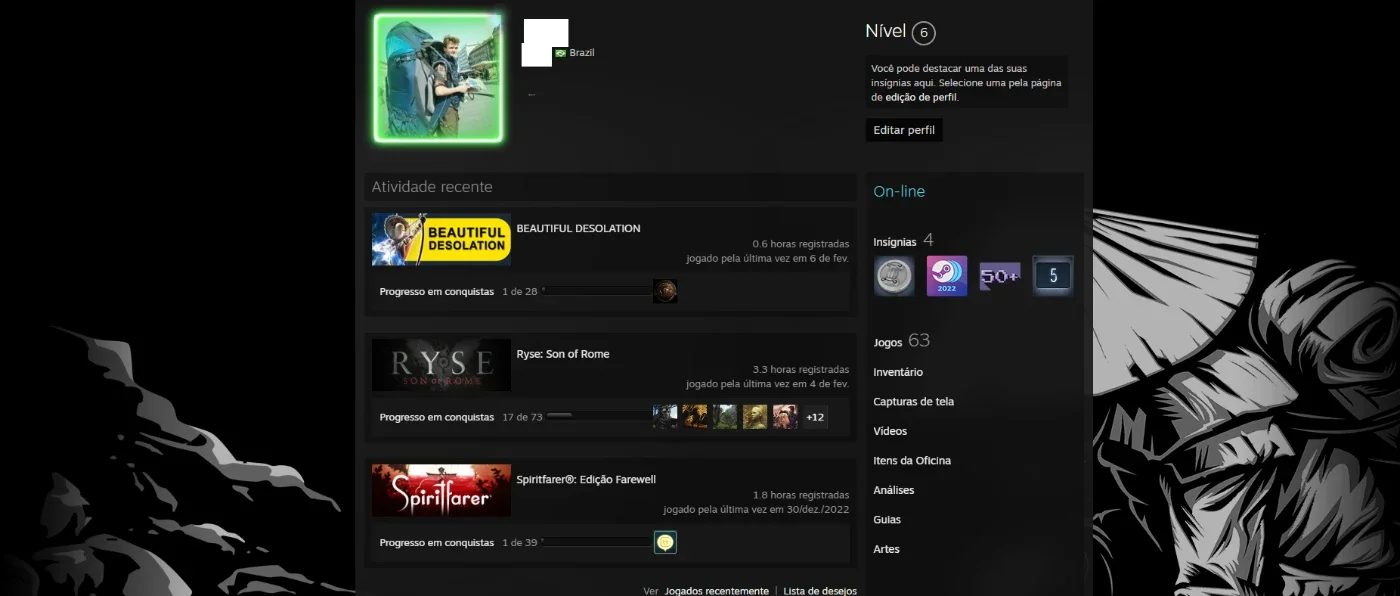Open the Jogados recentemente link
The width and height of the screenshot is (1400, 596).
716,591
